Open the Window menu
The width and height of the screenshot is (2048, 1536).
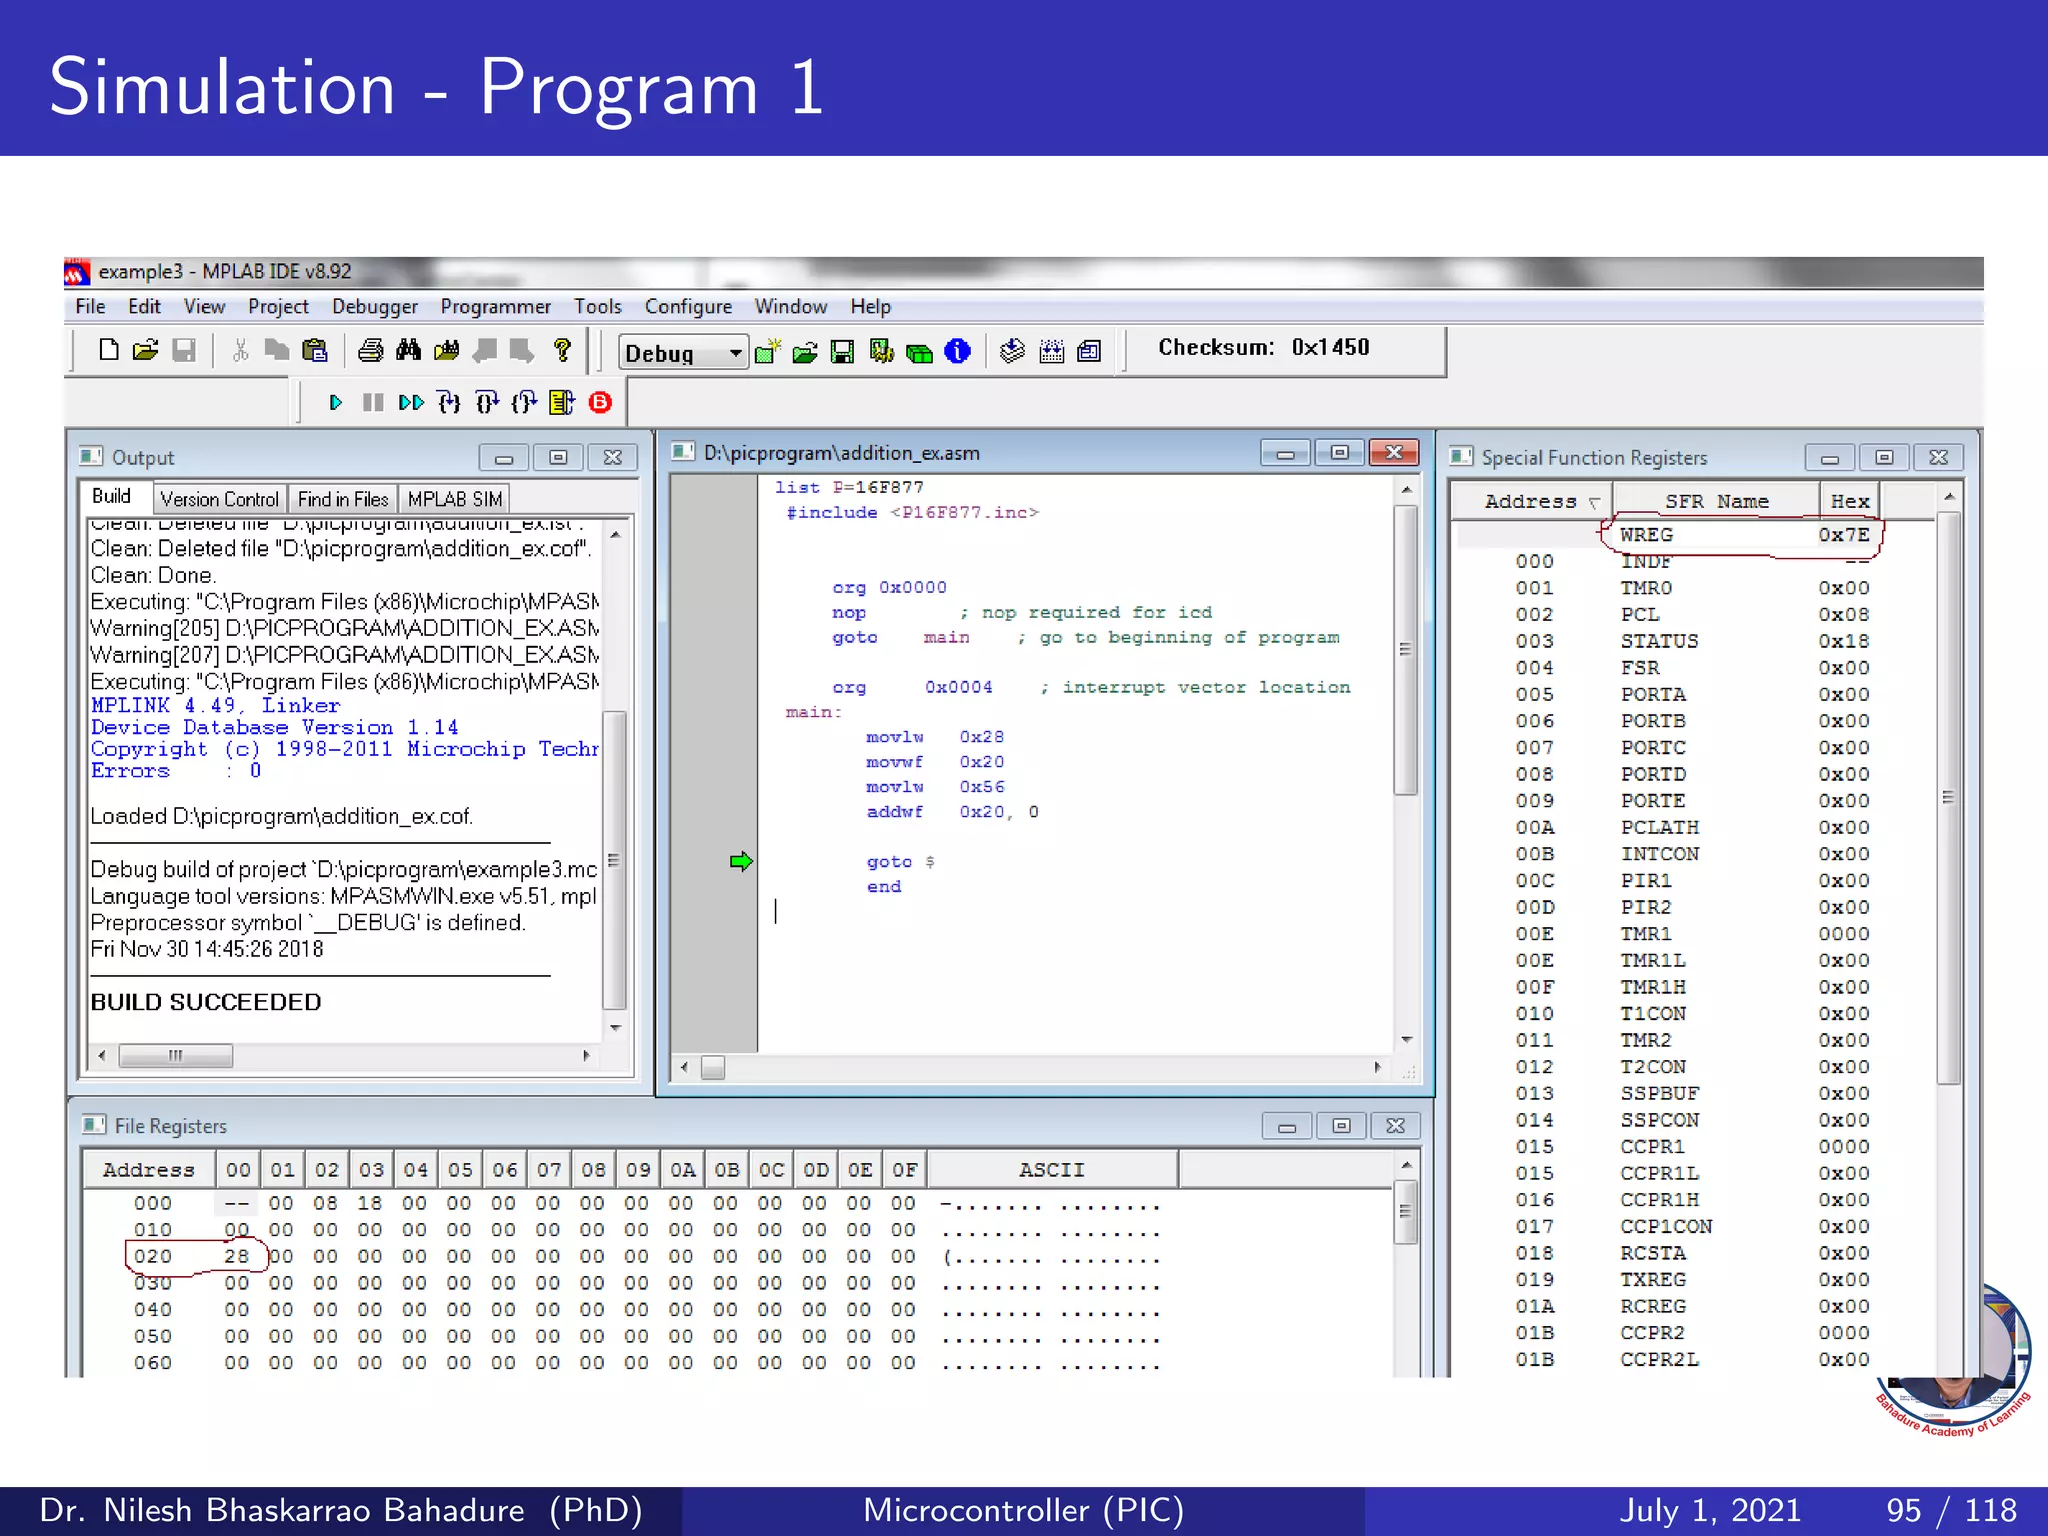point(790,307)
